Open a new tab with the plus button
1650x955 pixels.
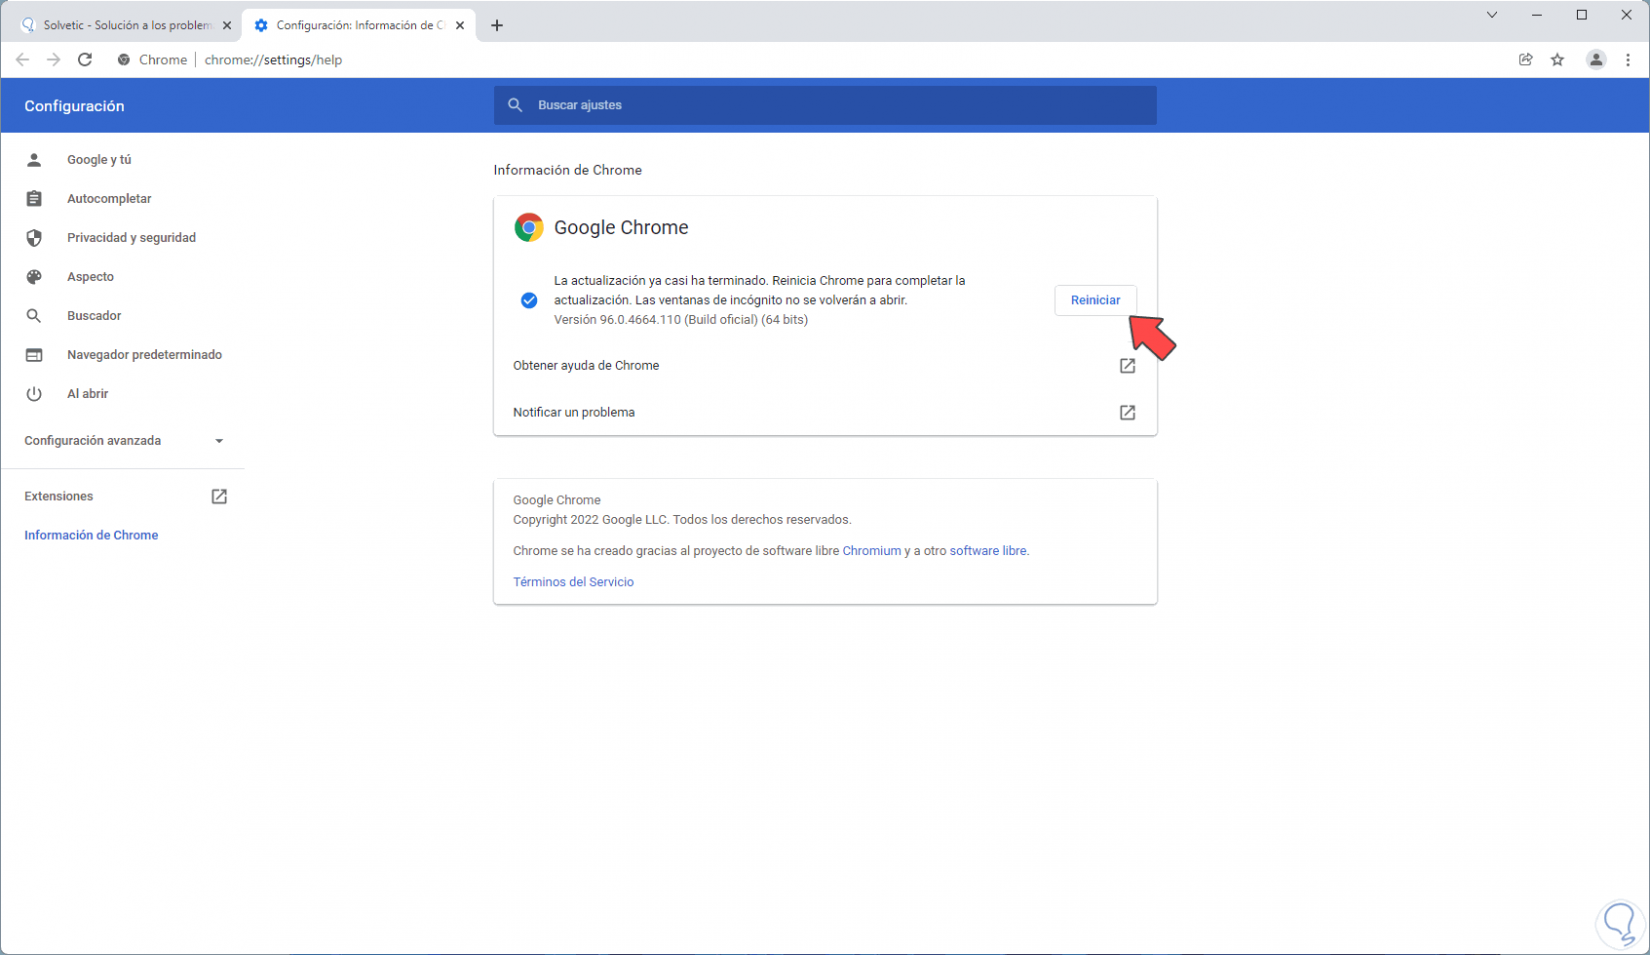point(497,26)
